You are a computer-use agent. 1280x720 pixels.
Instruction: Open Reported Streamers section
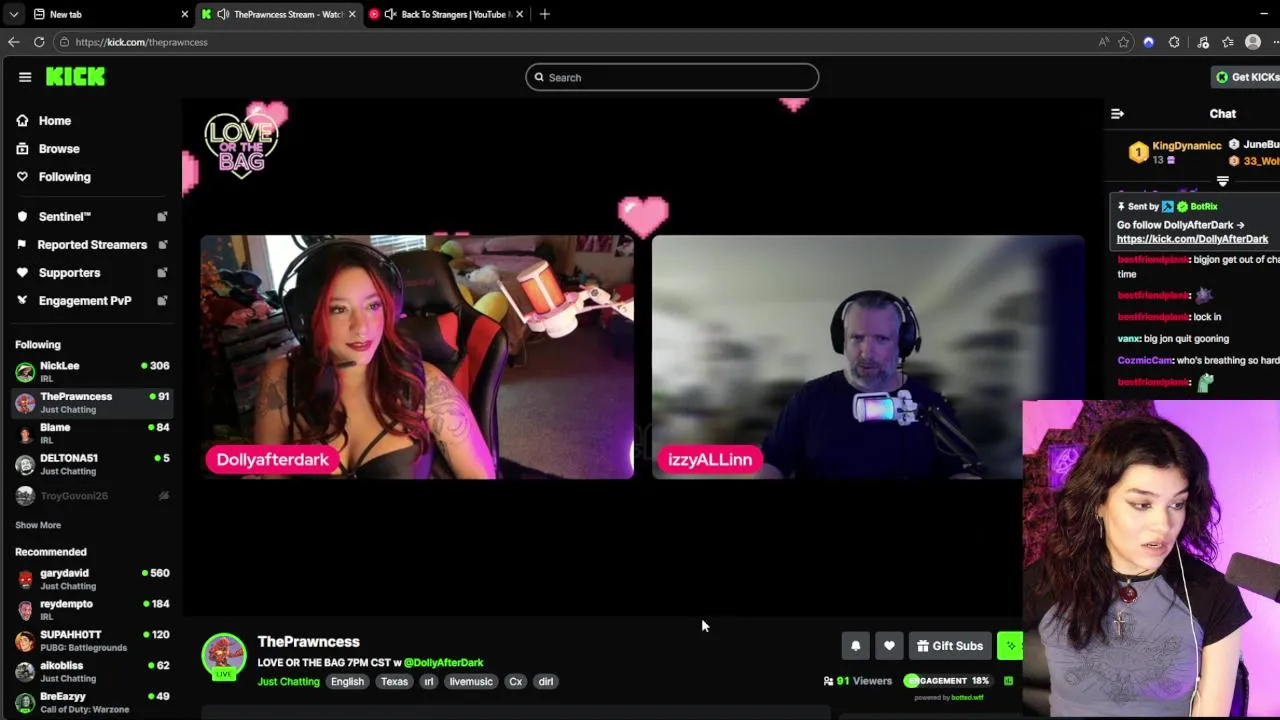click(92, 245)
